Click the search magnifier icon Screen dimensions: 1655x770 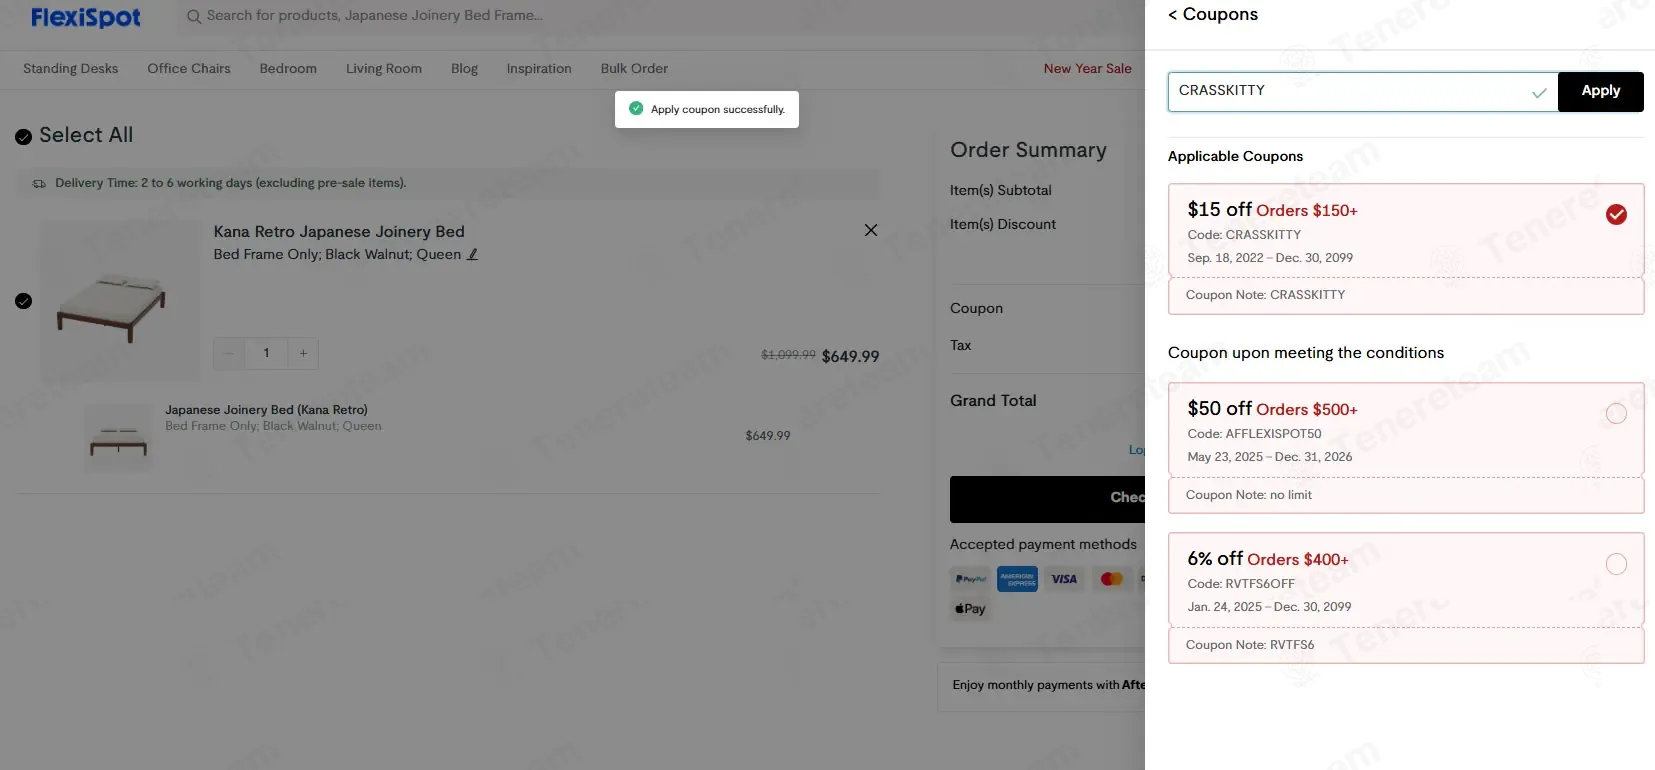(x=194, y=16)
